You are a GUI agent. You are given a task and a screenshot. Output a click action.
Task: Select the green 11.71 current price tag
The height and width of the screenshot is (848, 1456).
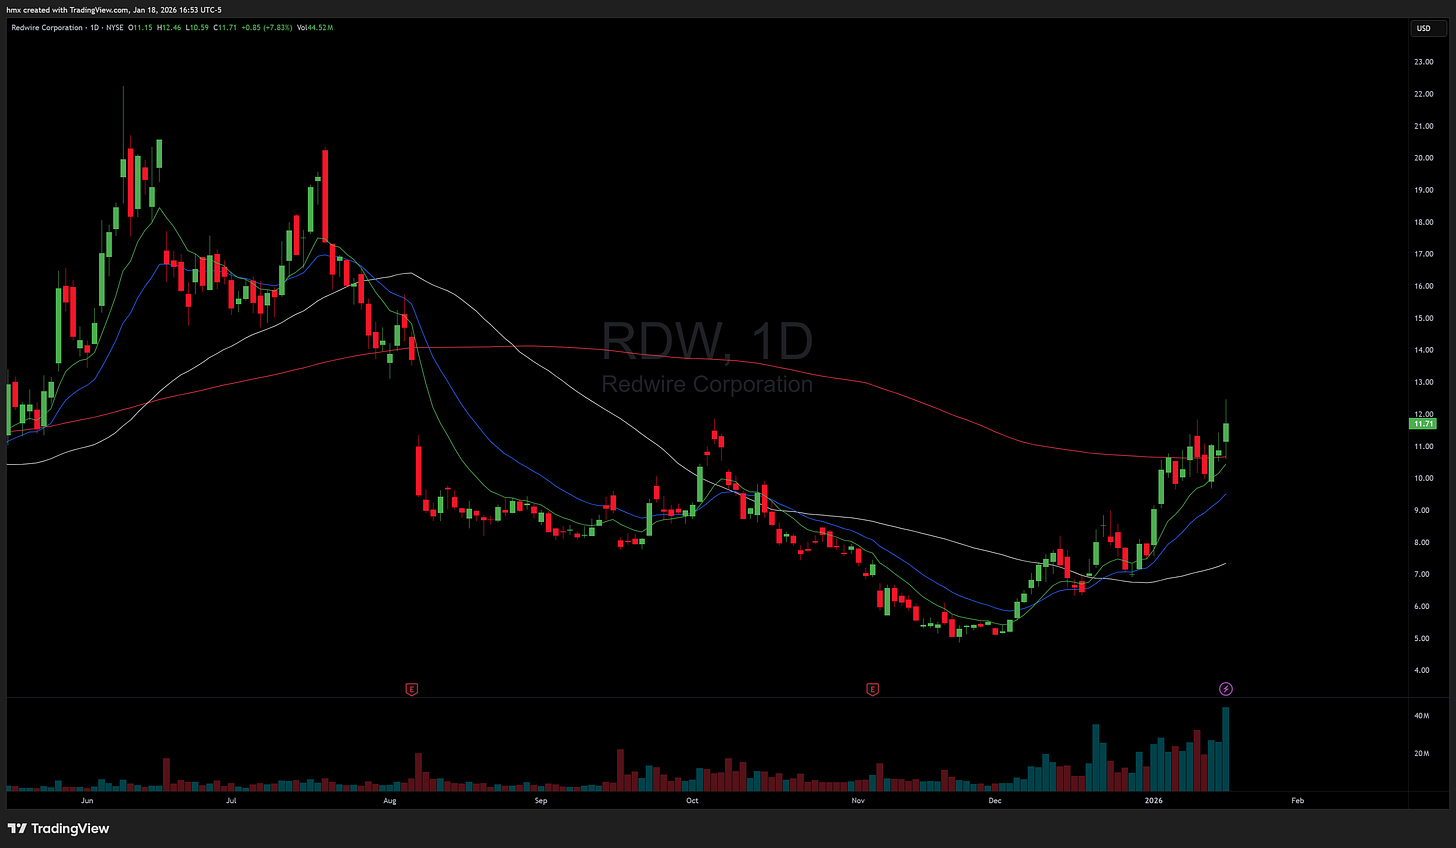[1423, 424]
